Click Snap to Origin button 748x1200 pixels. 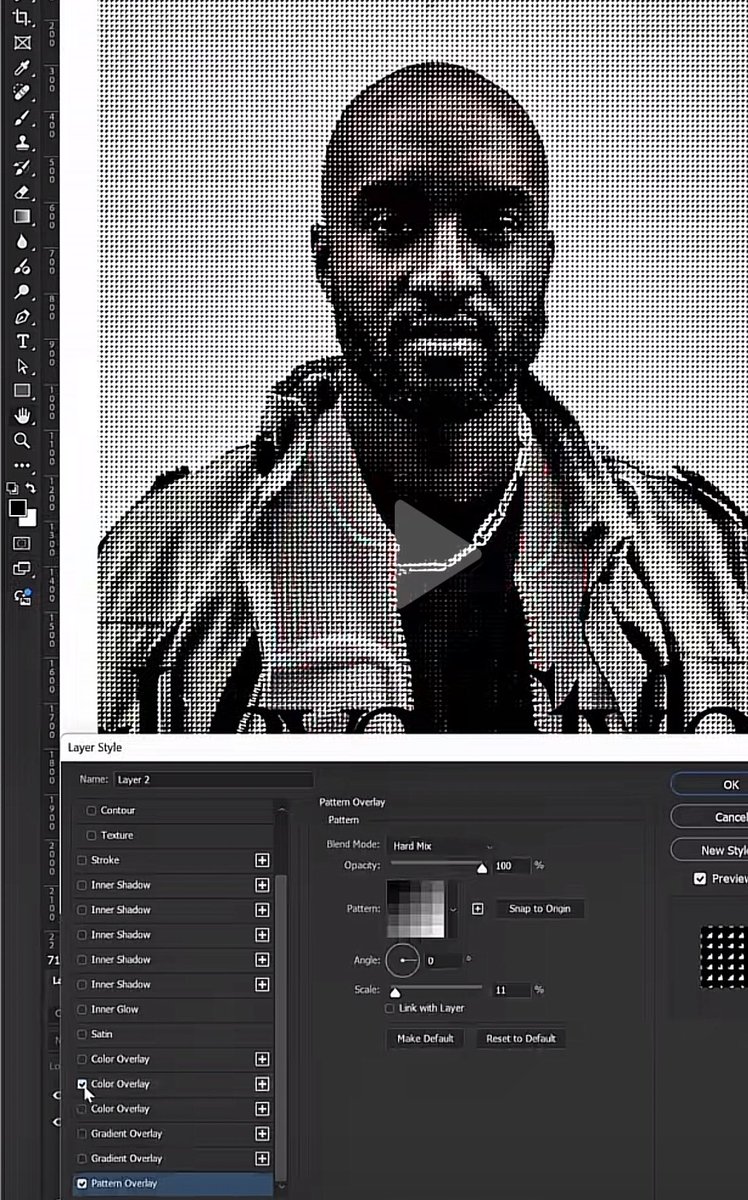(x=539, y=909)
